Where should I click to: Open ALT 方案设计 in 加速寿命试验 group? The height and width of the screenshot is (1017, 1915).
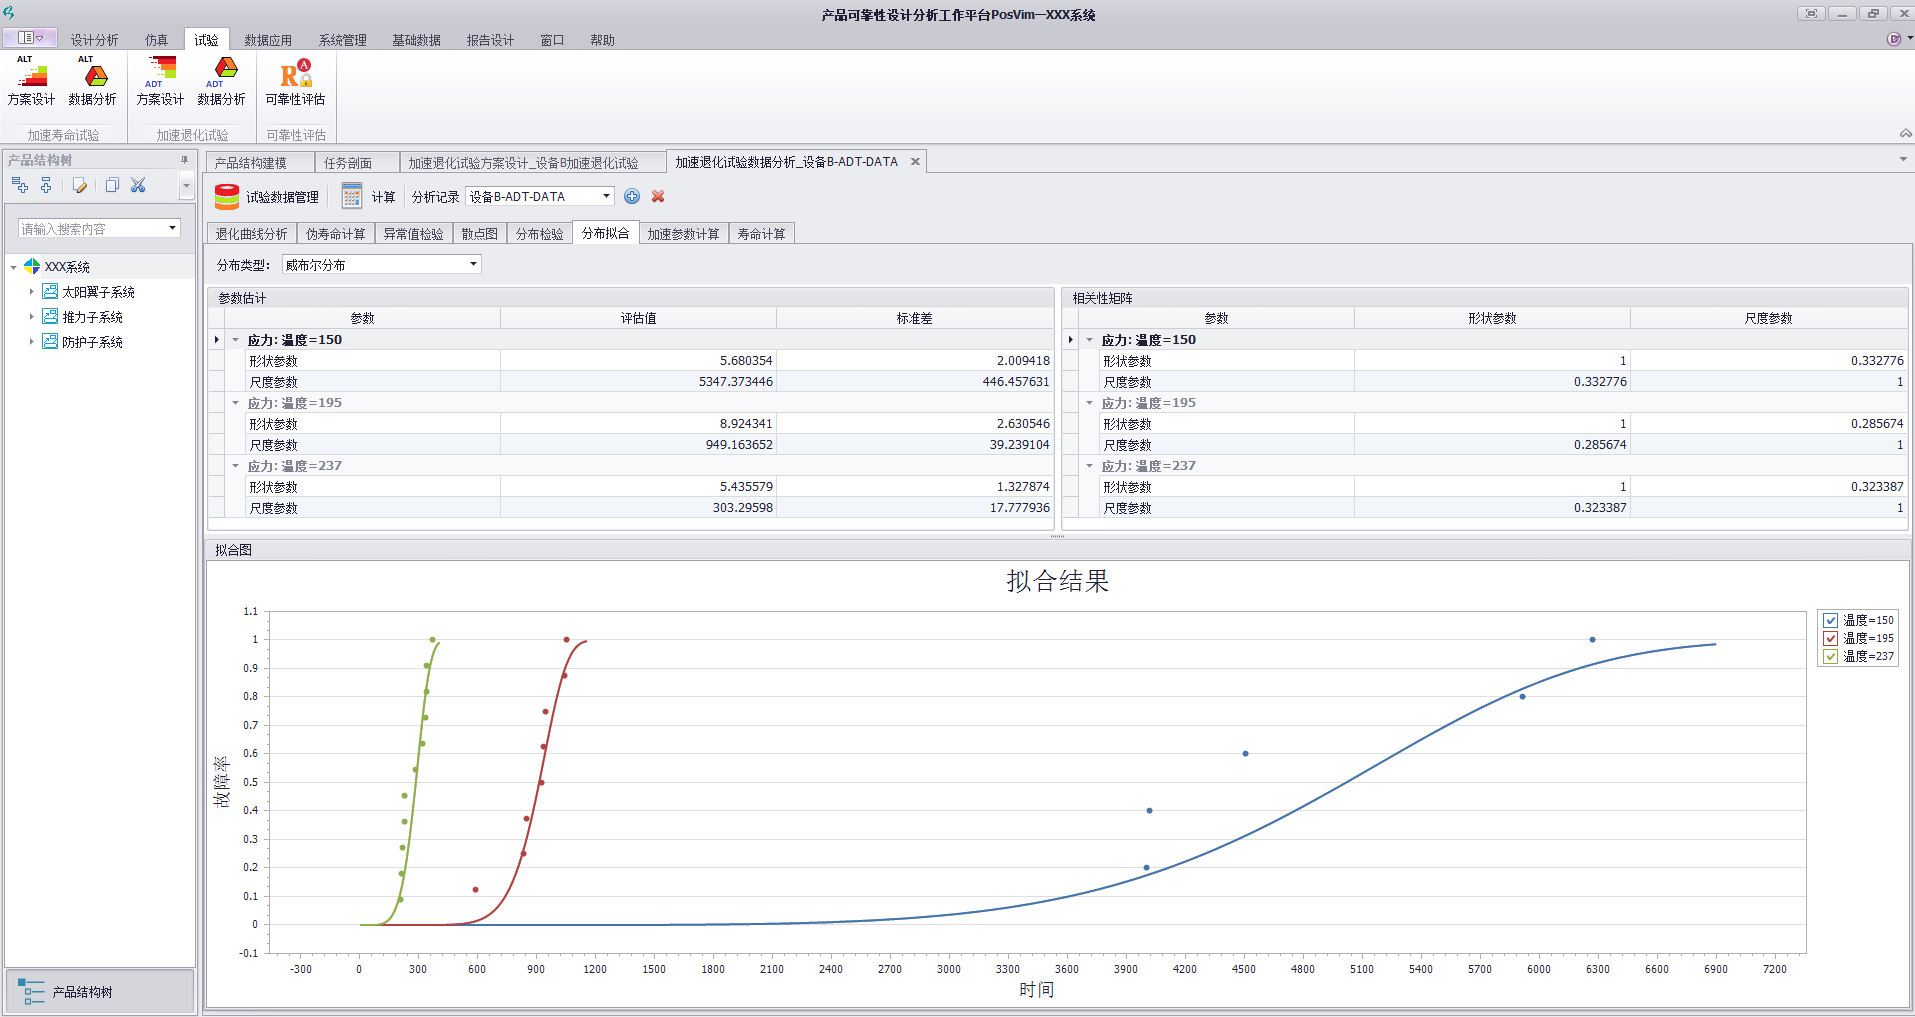tap(31, 81)
